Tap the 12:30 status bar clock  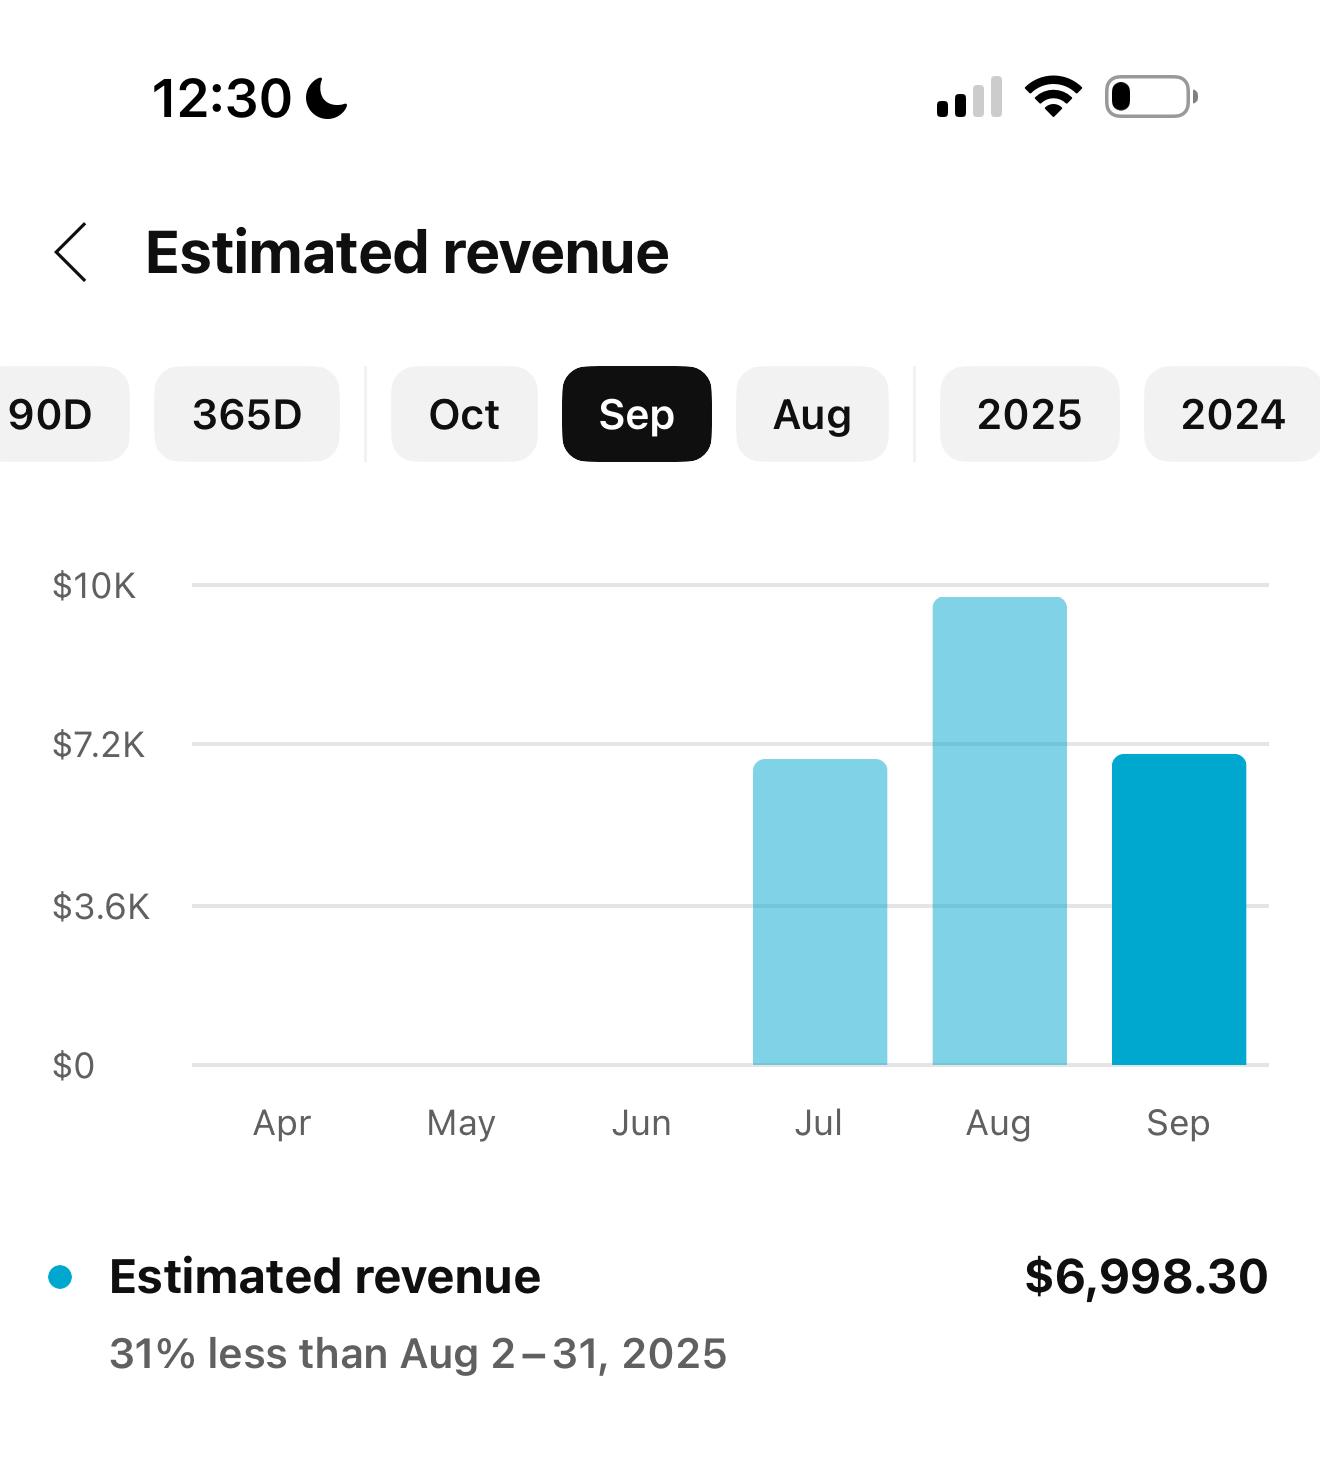pyautogui.click(x=221, y=99)
